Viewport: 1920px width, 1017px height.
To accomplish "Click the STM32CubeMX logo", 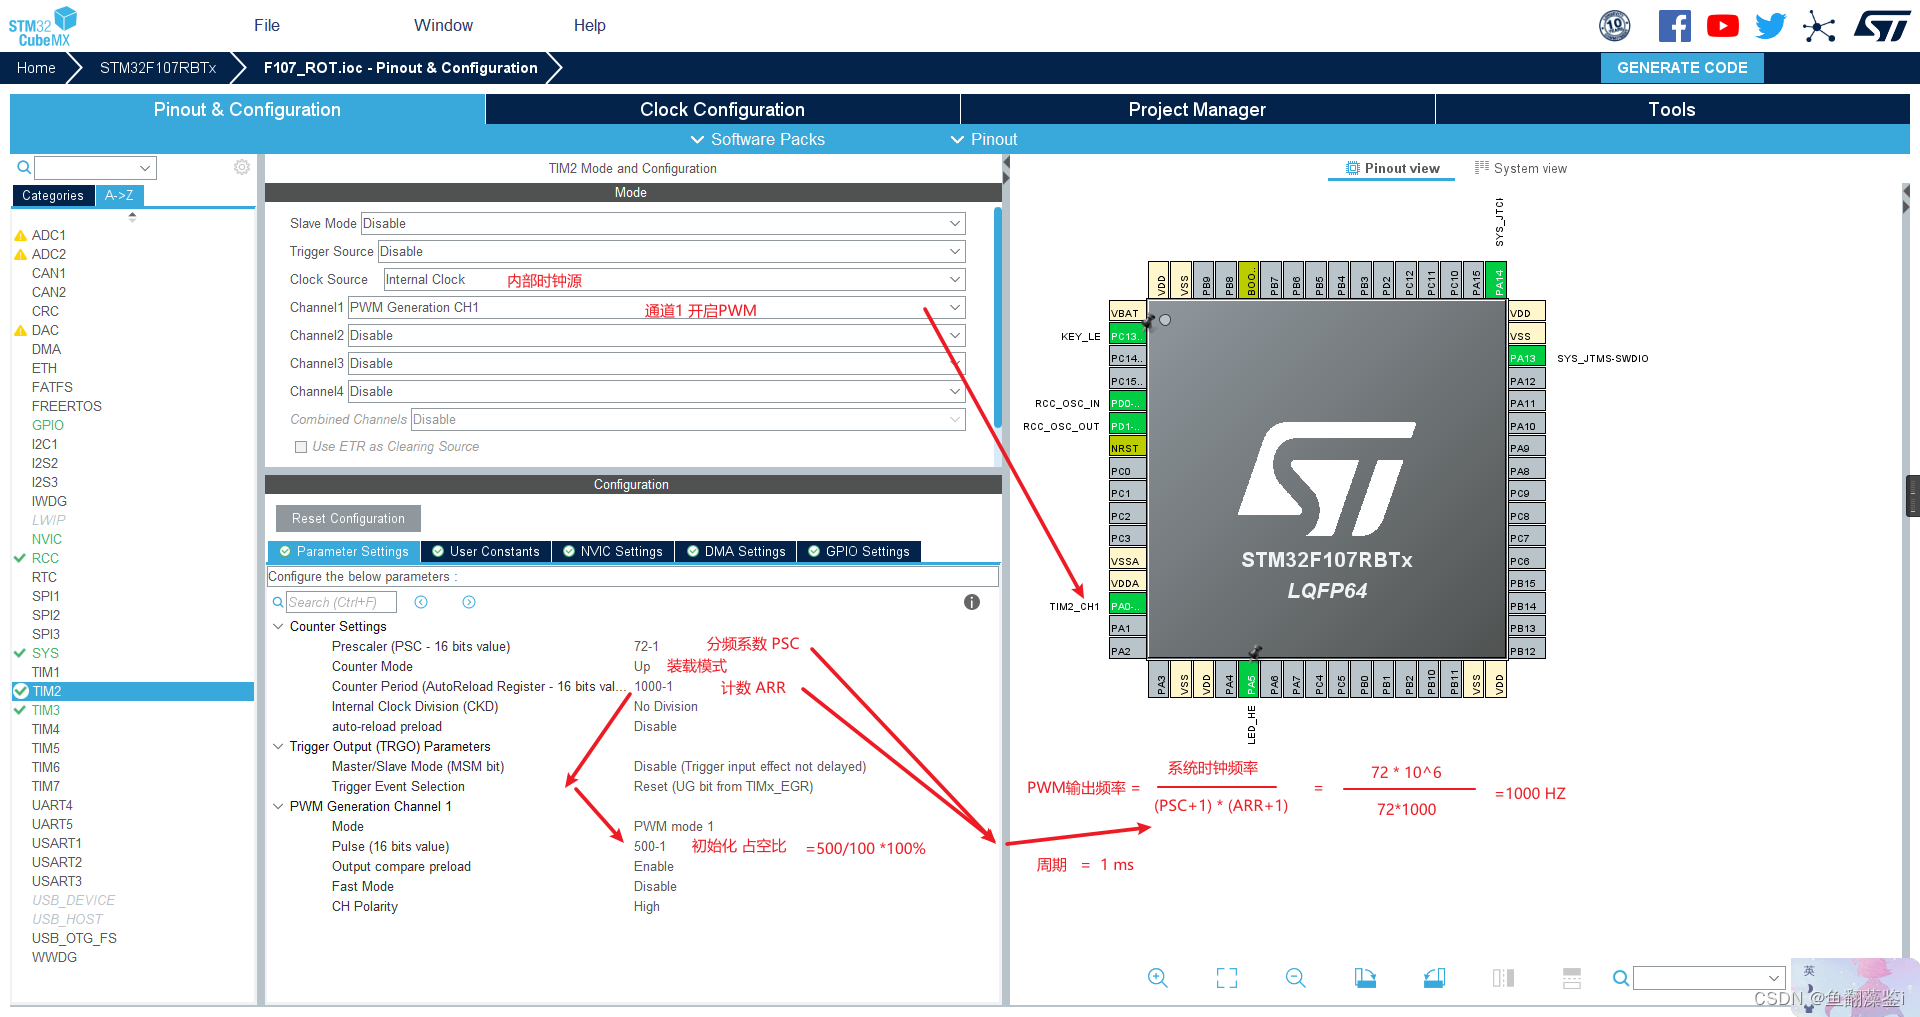I will point(43,26).
